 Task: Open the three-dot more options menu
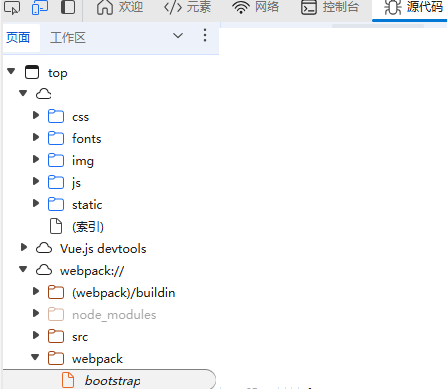point(205,35)
